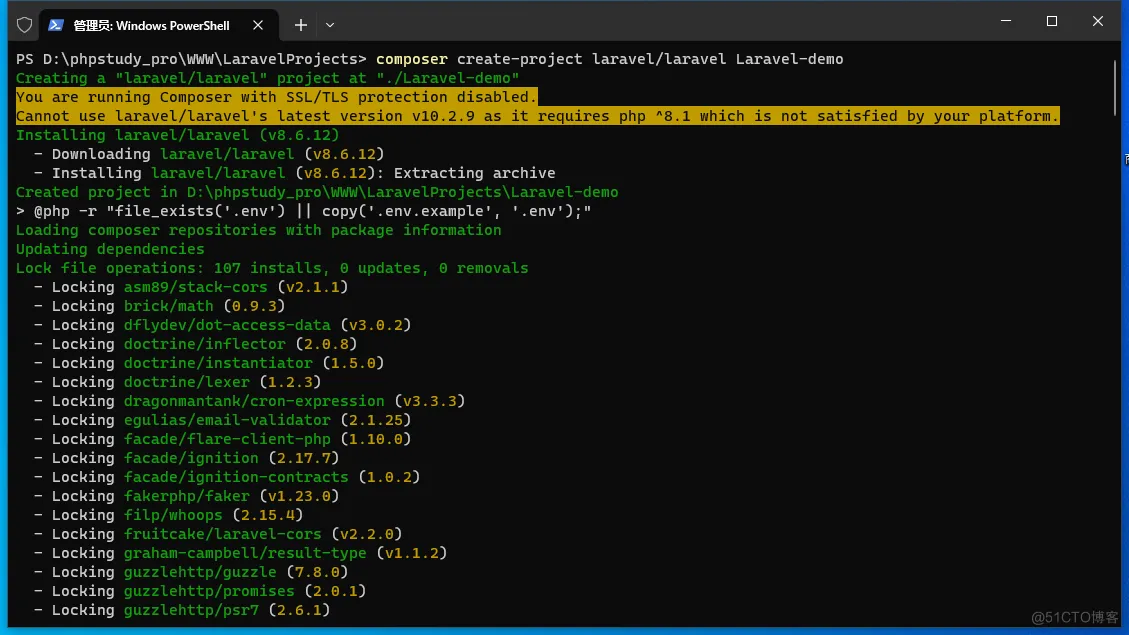Click the 'Extracting archive' text
Viewport: 1129px width, 635px height.
point(474,173)
